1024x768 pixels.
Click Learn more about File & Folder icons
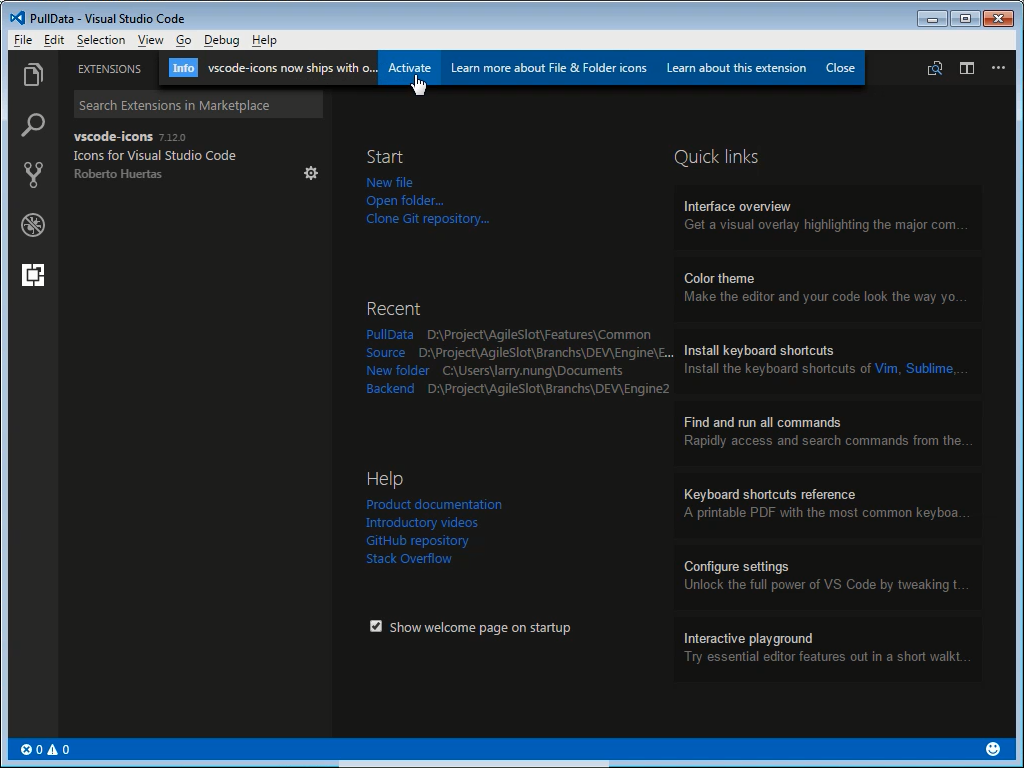click(x=549, y=68)
